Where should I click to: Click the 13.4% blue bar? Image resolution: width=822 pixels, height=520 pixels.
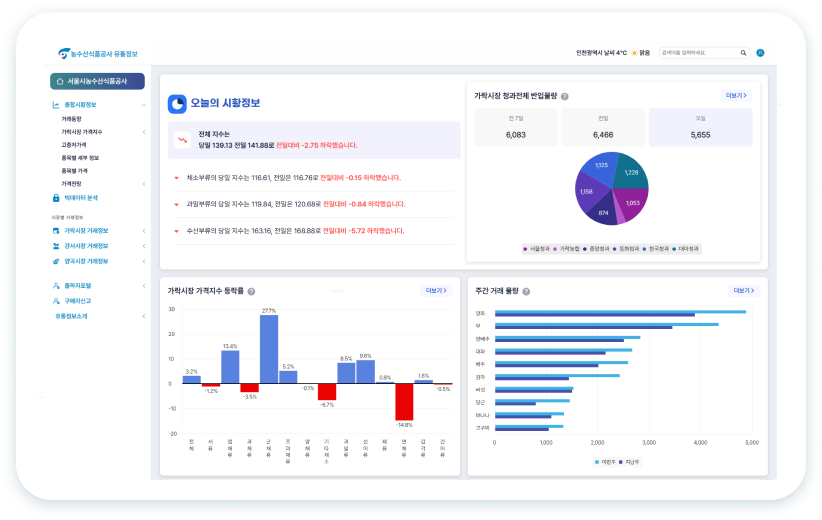point(230,367)
